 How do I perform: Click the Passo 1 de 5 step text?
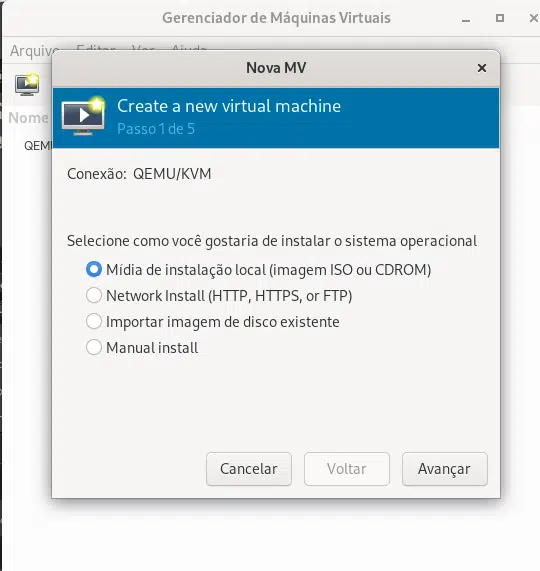[156, 129]
